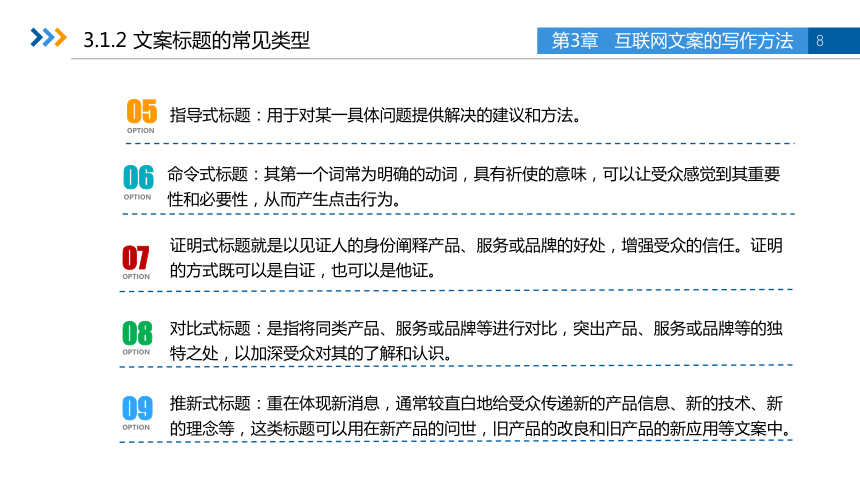Click the triple chevron arrows icon
This screenshot has height=484, width=860.
[48, 38]
